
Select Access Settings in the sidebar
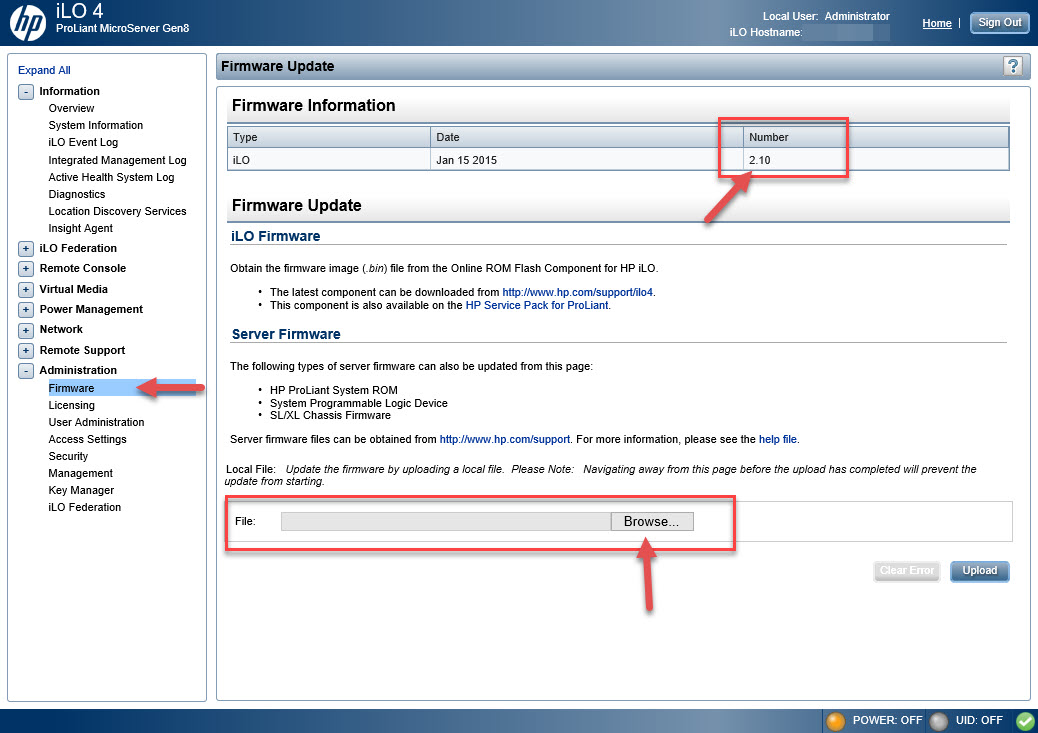(x=87, y=439)
